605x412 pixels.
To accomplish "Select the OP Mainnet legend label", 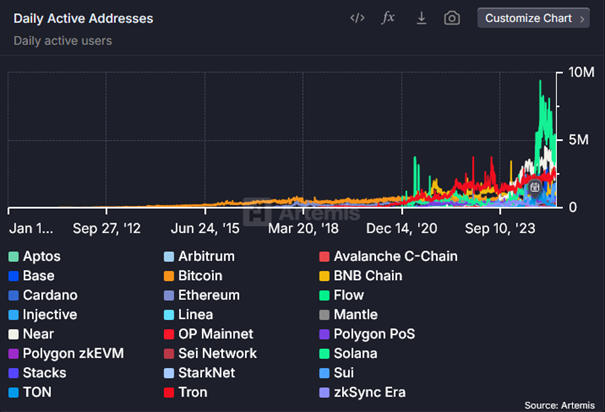I will click(216, 334).
